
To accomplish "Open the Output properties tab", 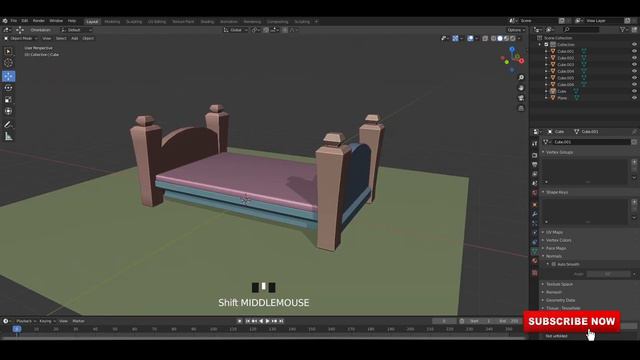I will (x=535, y=164).
